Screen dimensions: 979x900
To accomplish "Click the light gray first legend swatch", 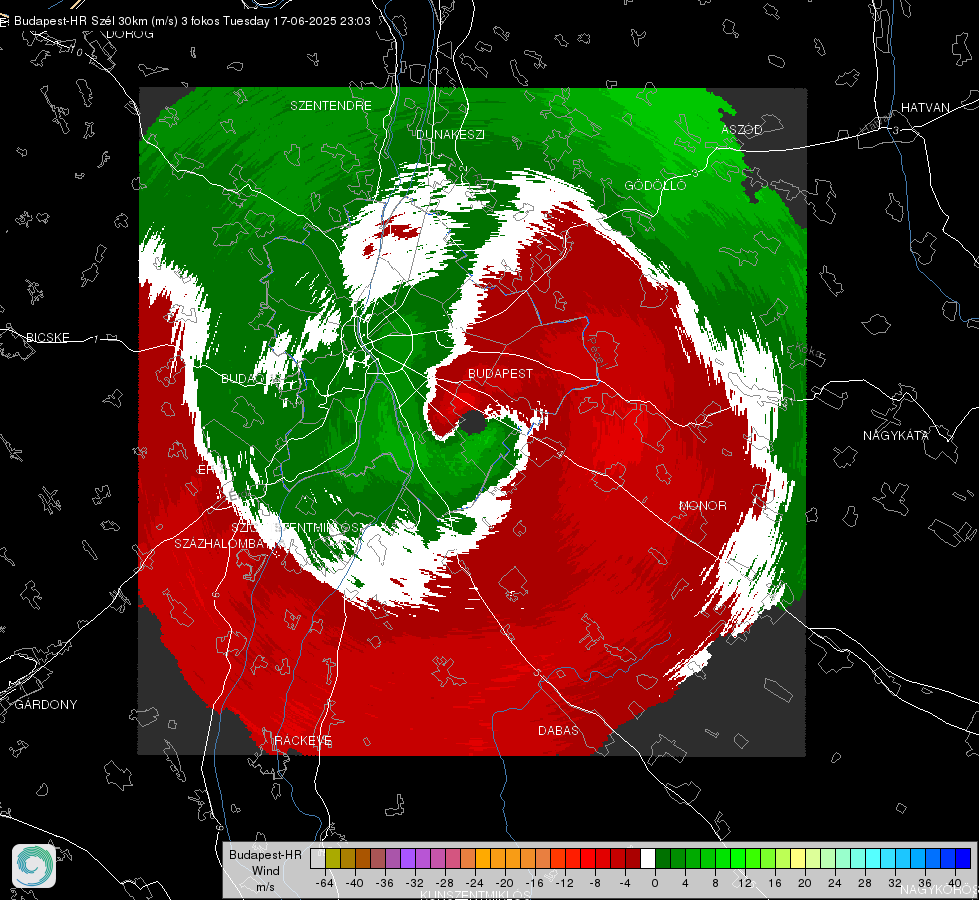I will (318, 859).
